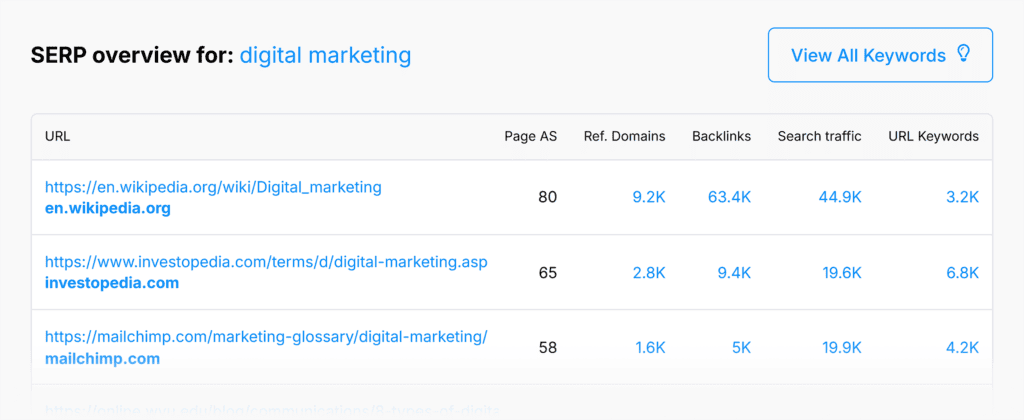This screenshot has width=1024, height=420.
Task: Open Investopedia's 6.8K URL keywords
Action: 962,272
